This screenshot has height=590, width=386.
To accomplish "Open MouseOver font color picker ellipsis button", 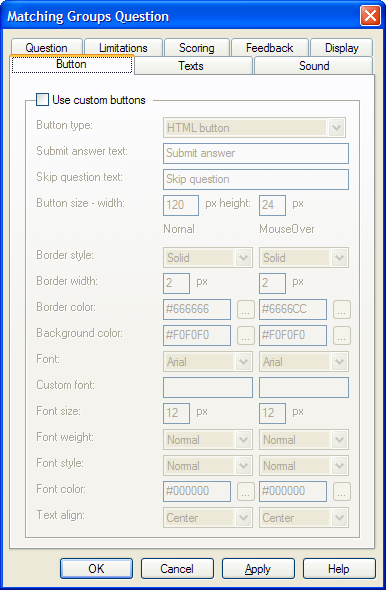I will [x=342, y=491].
